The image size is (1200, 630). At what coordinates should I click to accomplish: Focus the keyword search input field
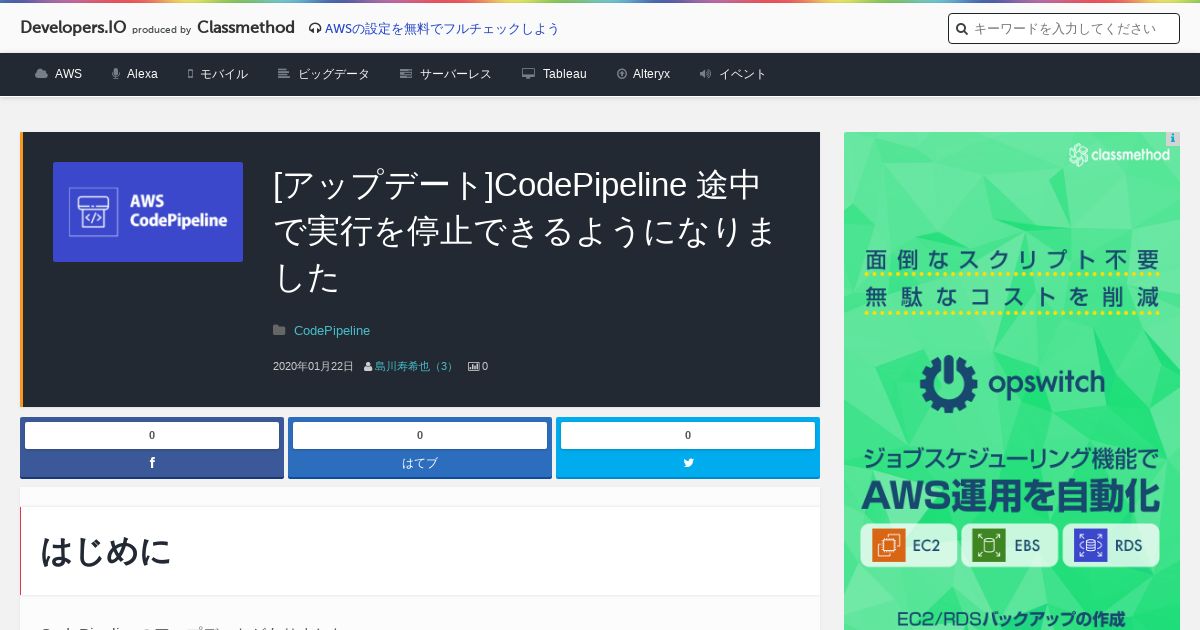tap(1064, 29)
